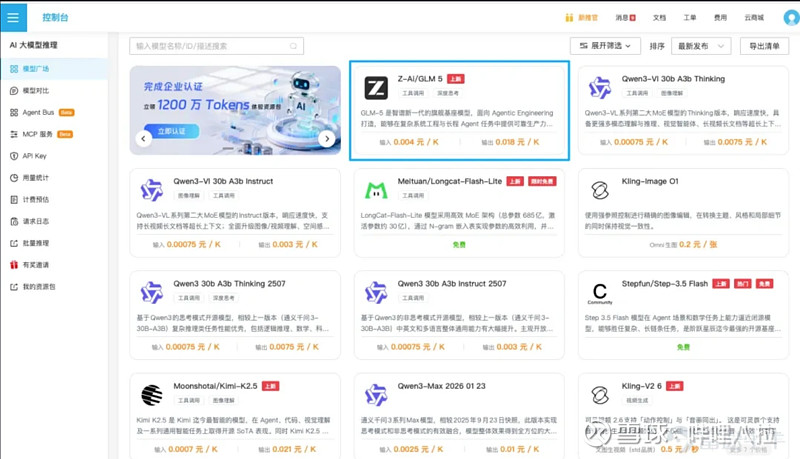This screenshot has height=459, width=800.
Task: Open 工单 in top navigation
Action: [690, 17]
